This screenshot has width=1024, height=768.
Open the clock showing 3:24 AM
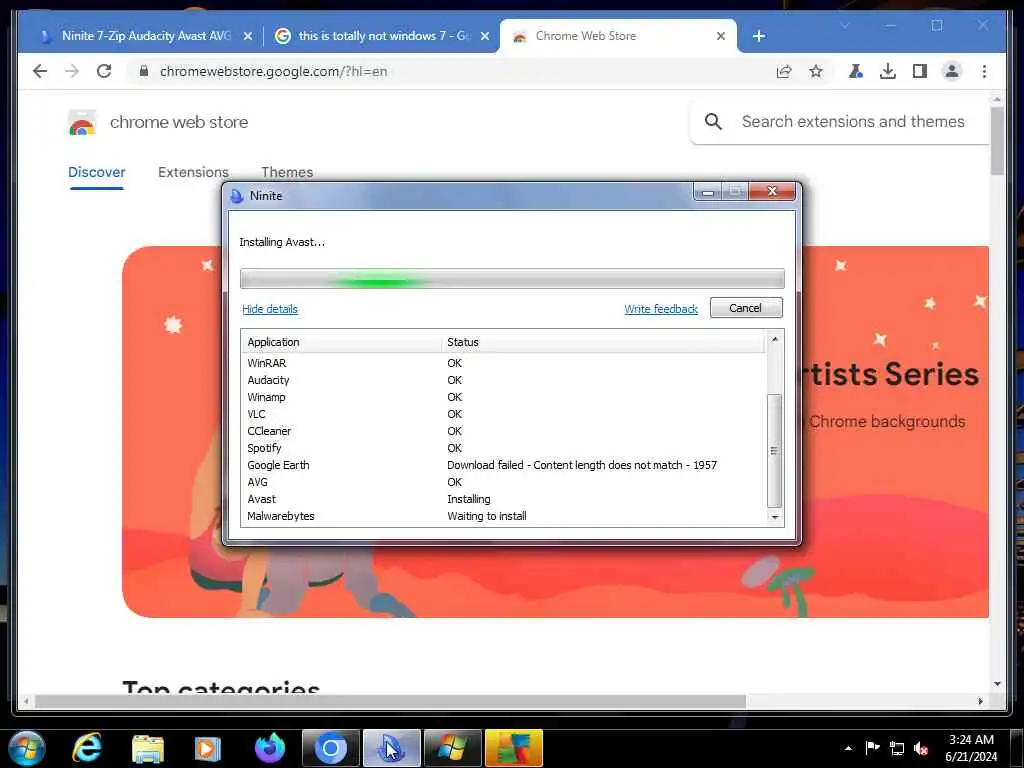[x=971, y=748]
